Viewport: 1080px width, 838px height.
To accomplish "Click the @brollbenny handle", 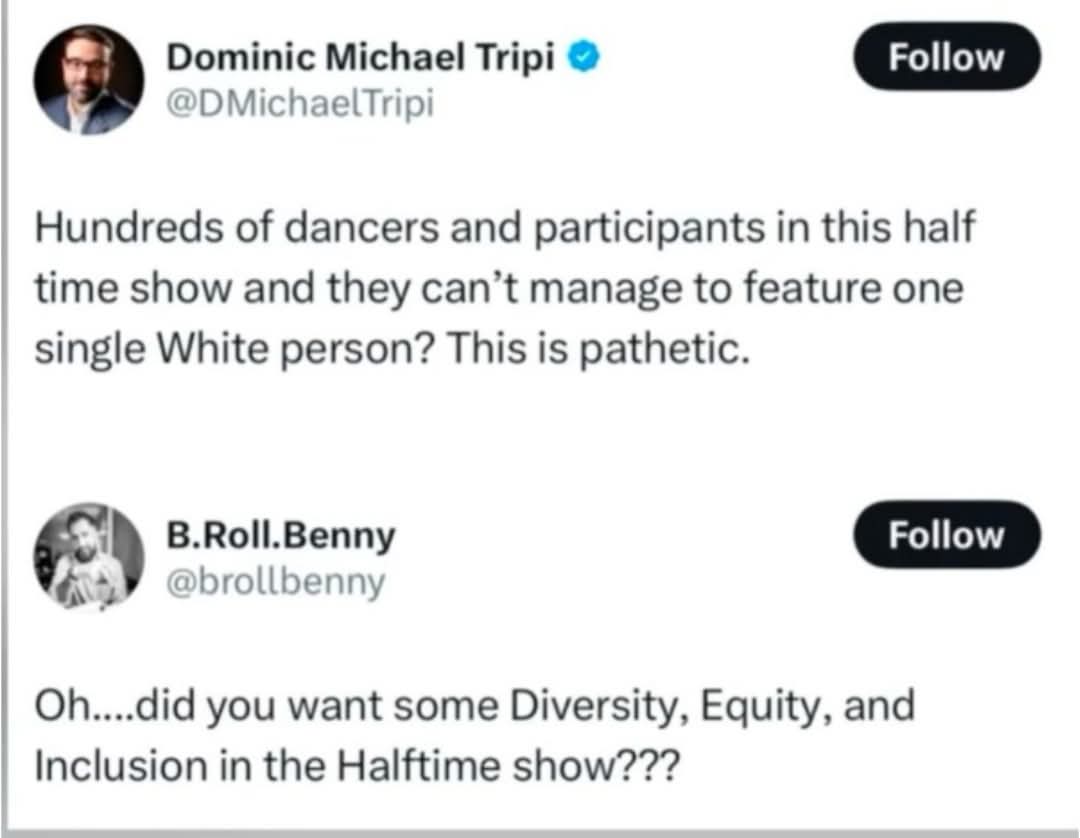I will pos(275,581).
